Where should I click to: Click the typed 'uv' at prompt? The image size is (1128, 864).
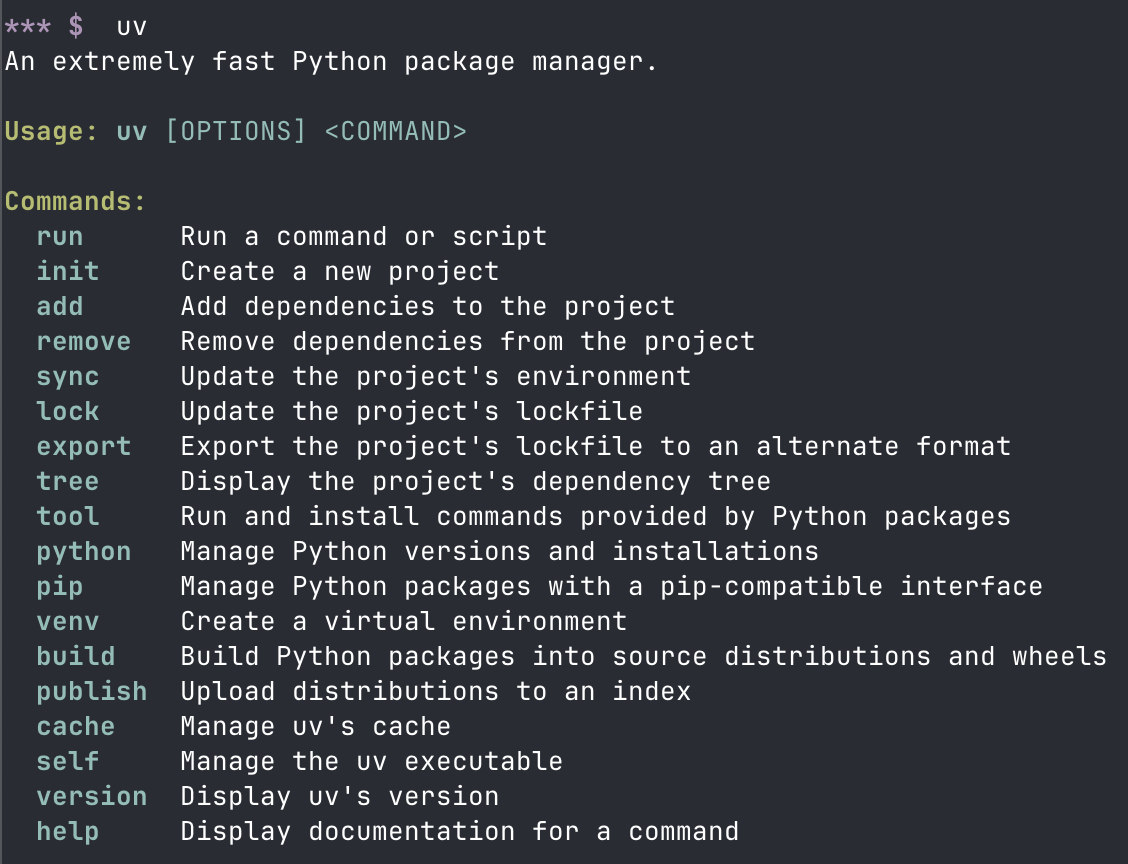[132, 27]
